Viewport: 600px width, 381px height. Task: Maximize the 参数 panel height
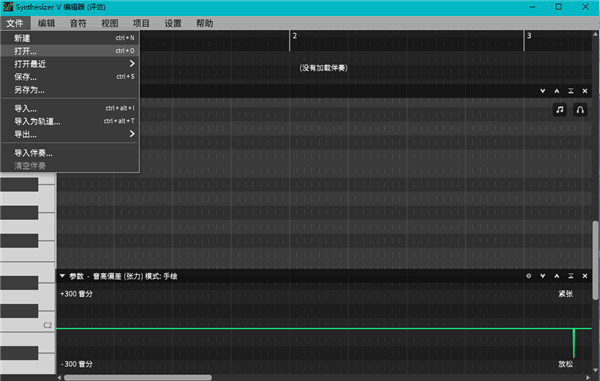click(x=571, y=276)
